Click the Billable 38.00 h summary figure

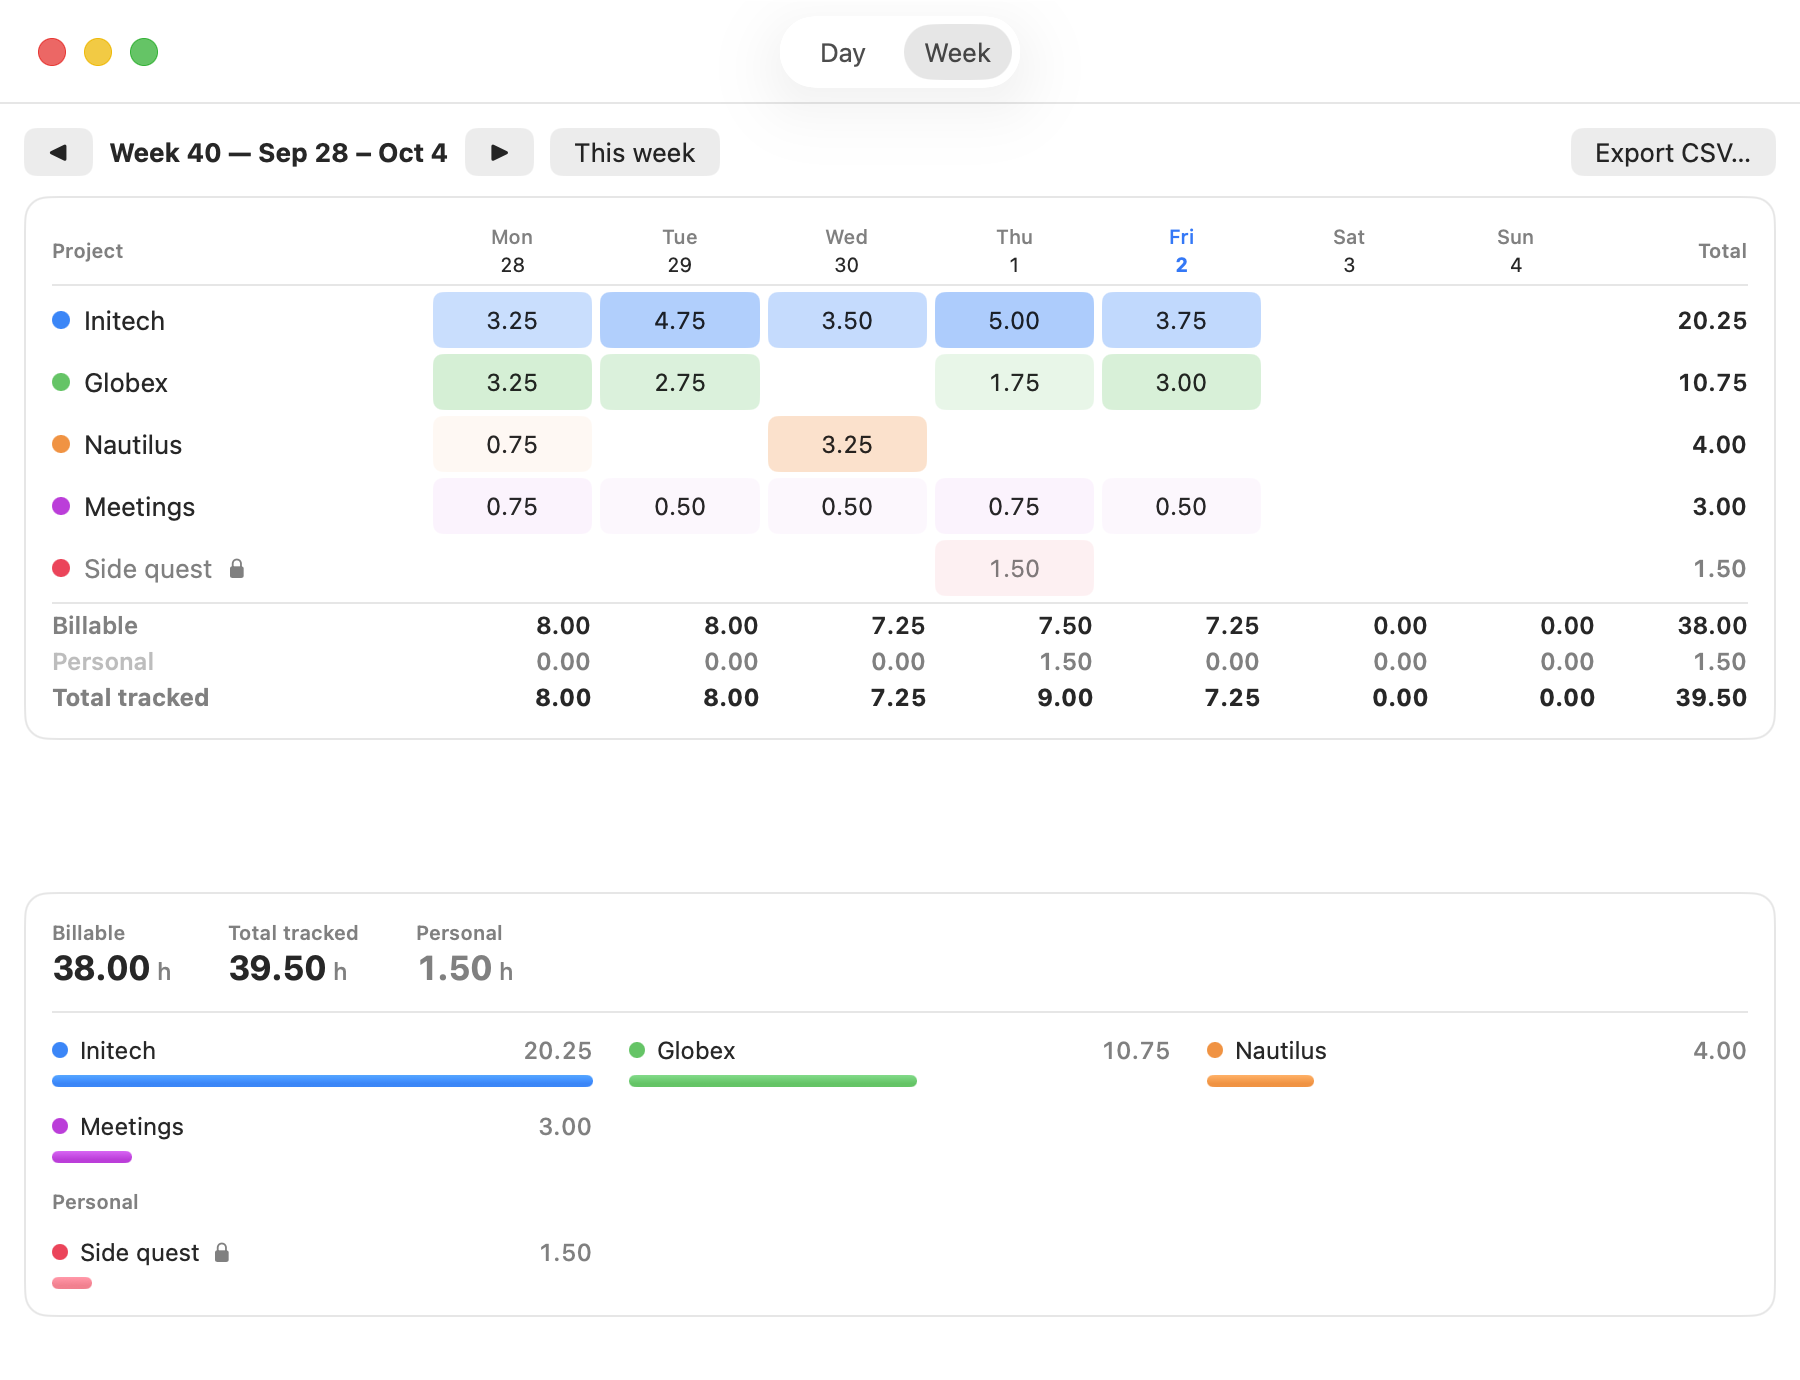pos(112,968)
